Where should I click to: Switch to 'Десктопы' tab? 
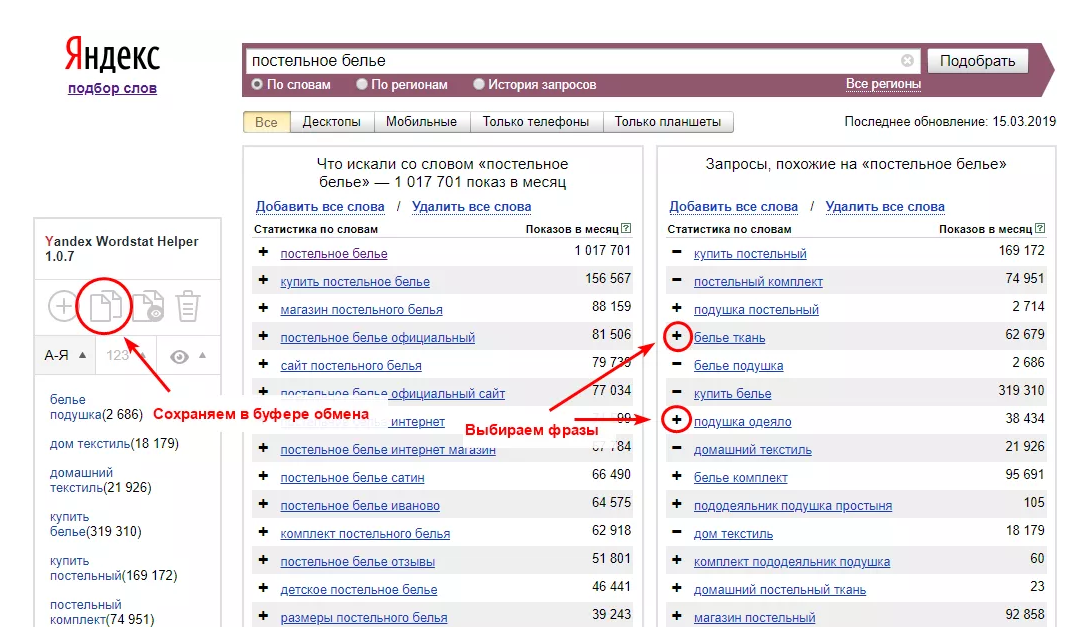331,122
